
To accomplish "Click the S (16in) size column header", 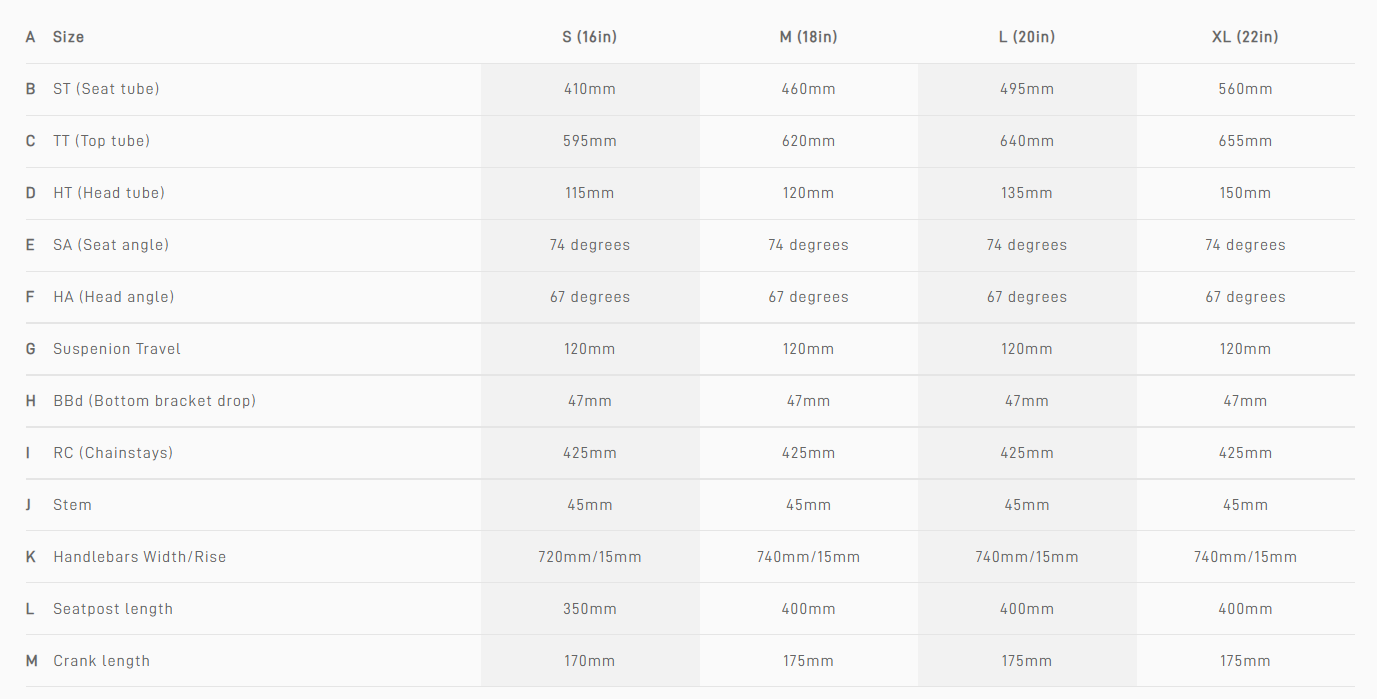I will click(x=589, y=37).
